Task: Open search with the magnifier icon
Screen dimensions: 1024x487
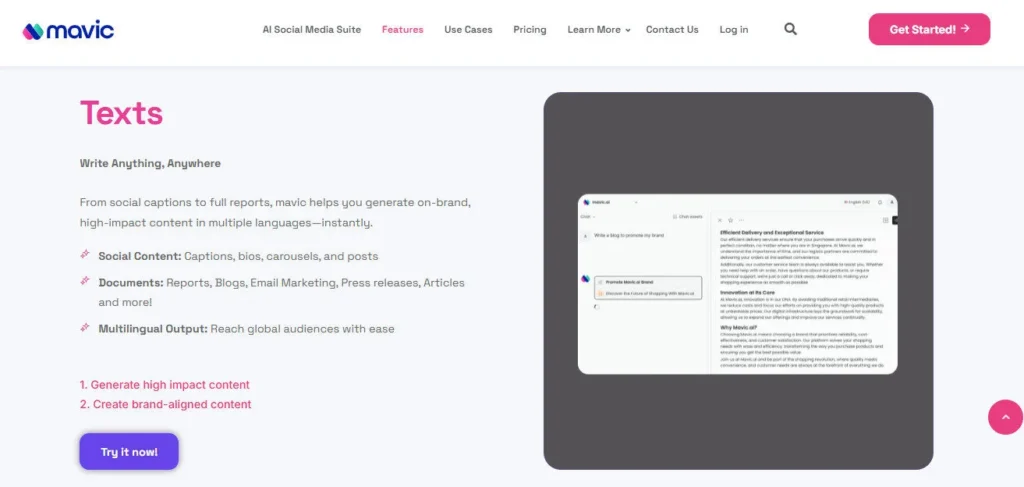Action: pos(790,30)
